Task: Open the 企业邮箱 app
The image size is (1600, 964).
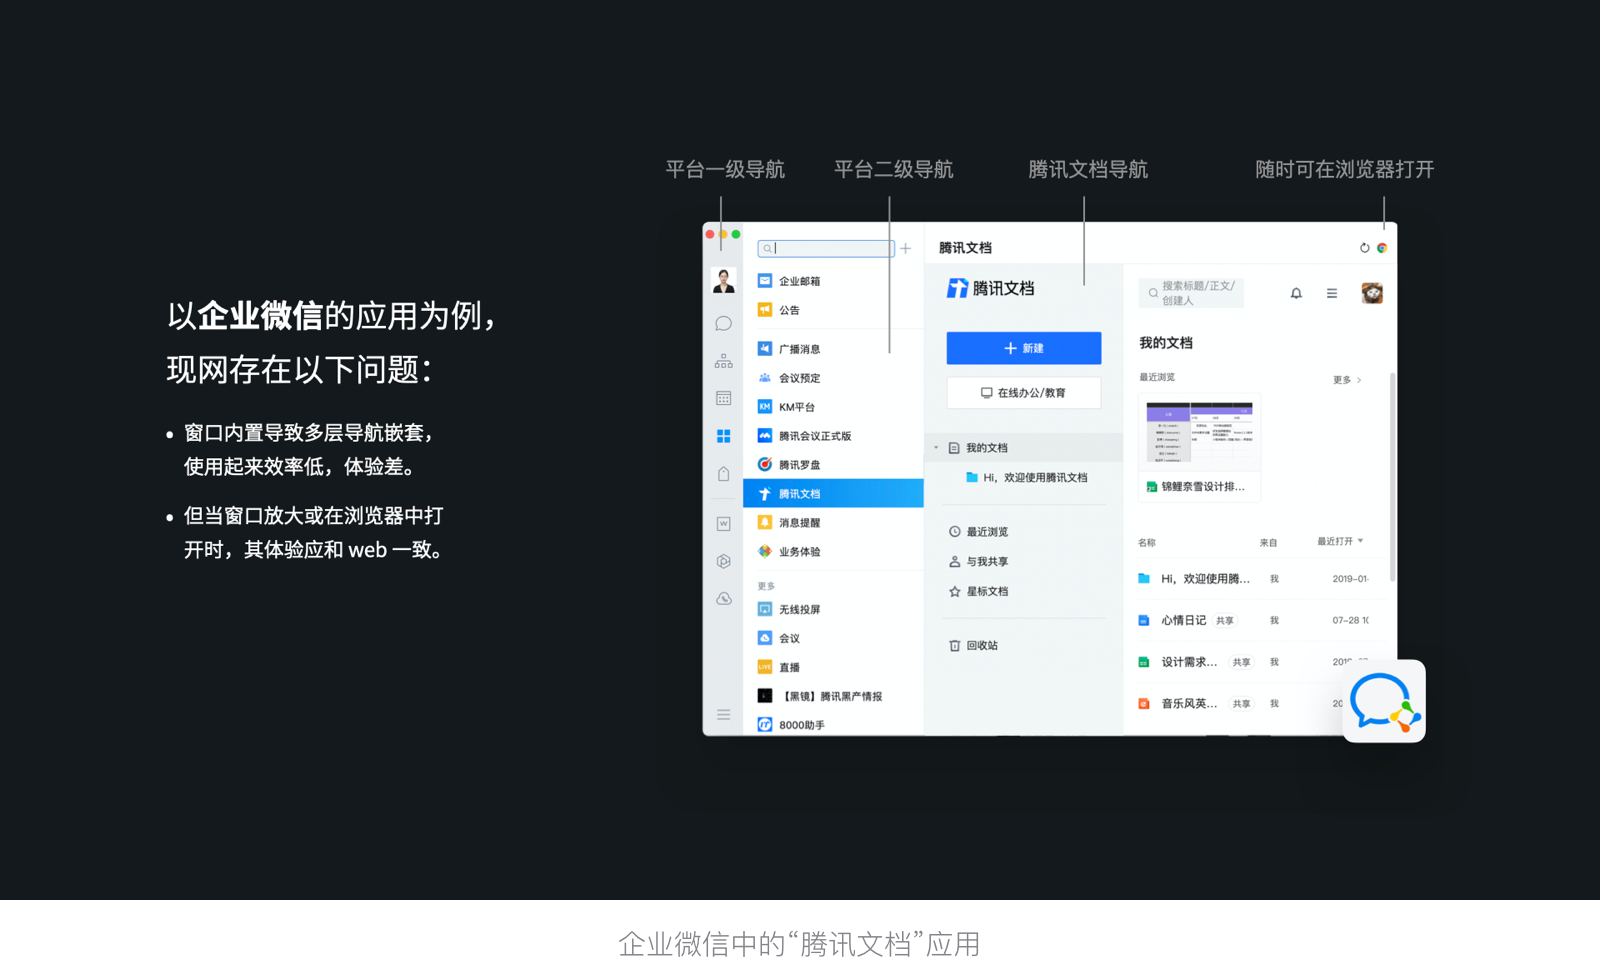Action: click(833, 281)
